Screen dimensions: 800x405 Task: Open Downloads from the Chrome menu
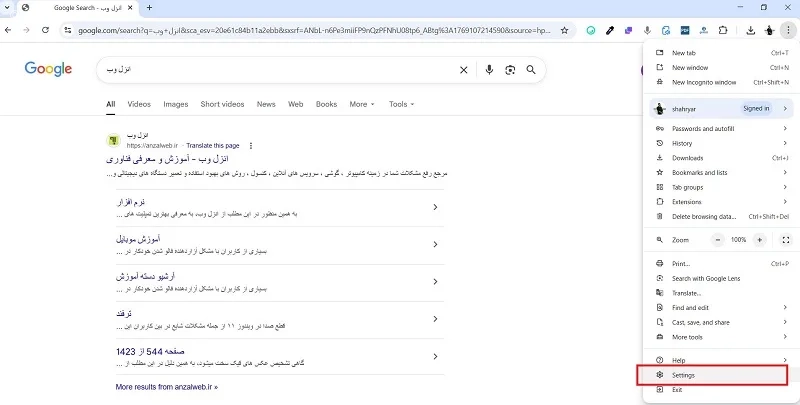point(721,158)
